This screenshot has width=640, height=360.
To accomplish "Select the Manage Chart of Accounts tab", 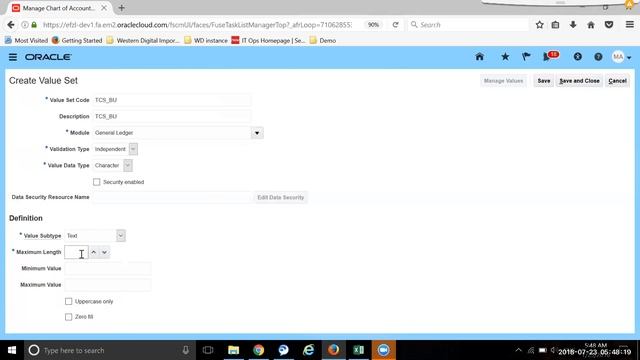I will click(59, 8).
